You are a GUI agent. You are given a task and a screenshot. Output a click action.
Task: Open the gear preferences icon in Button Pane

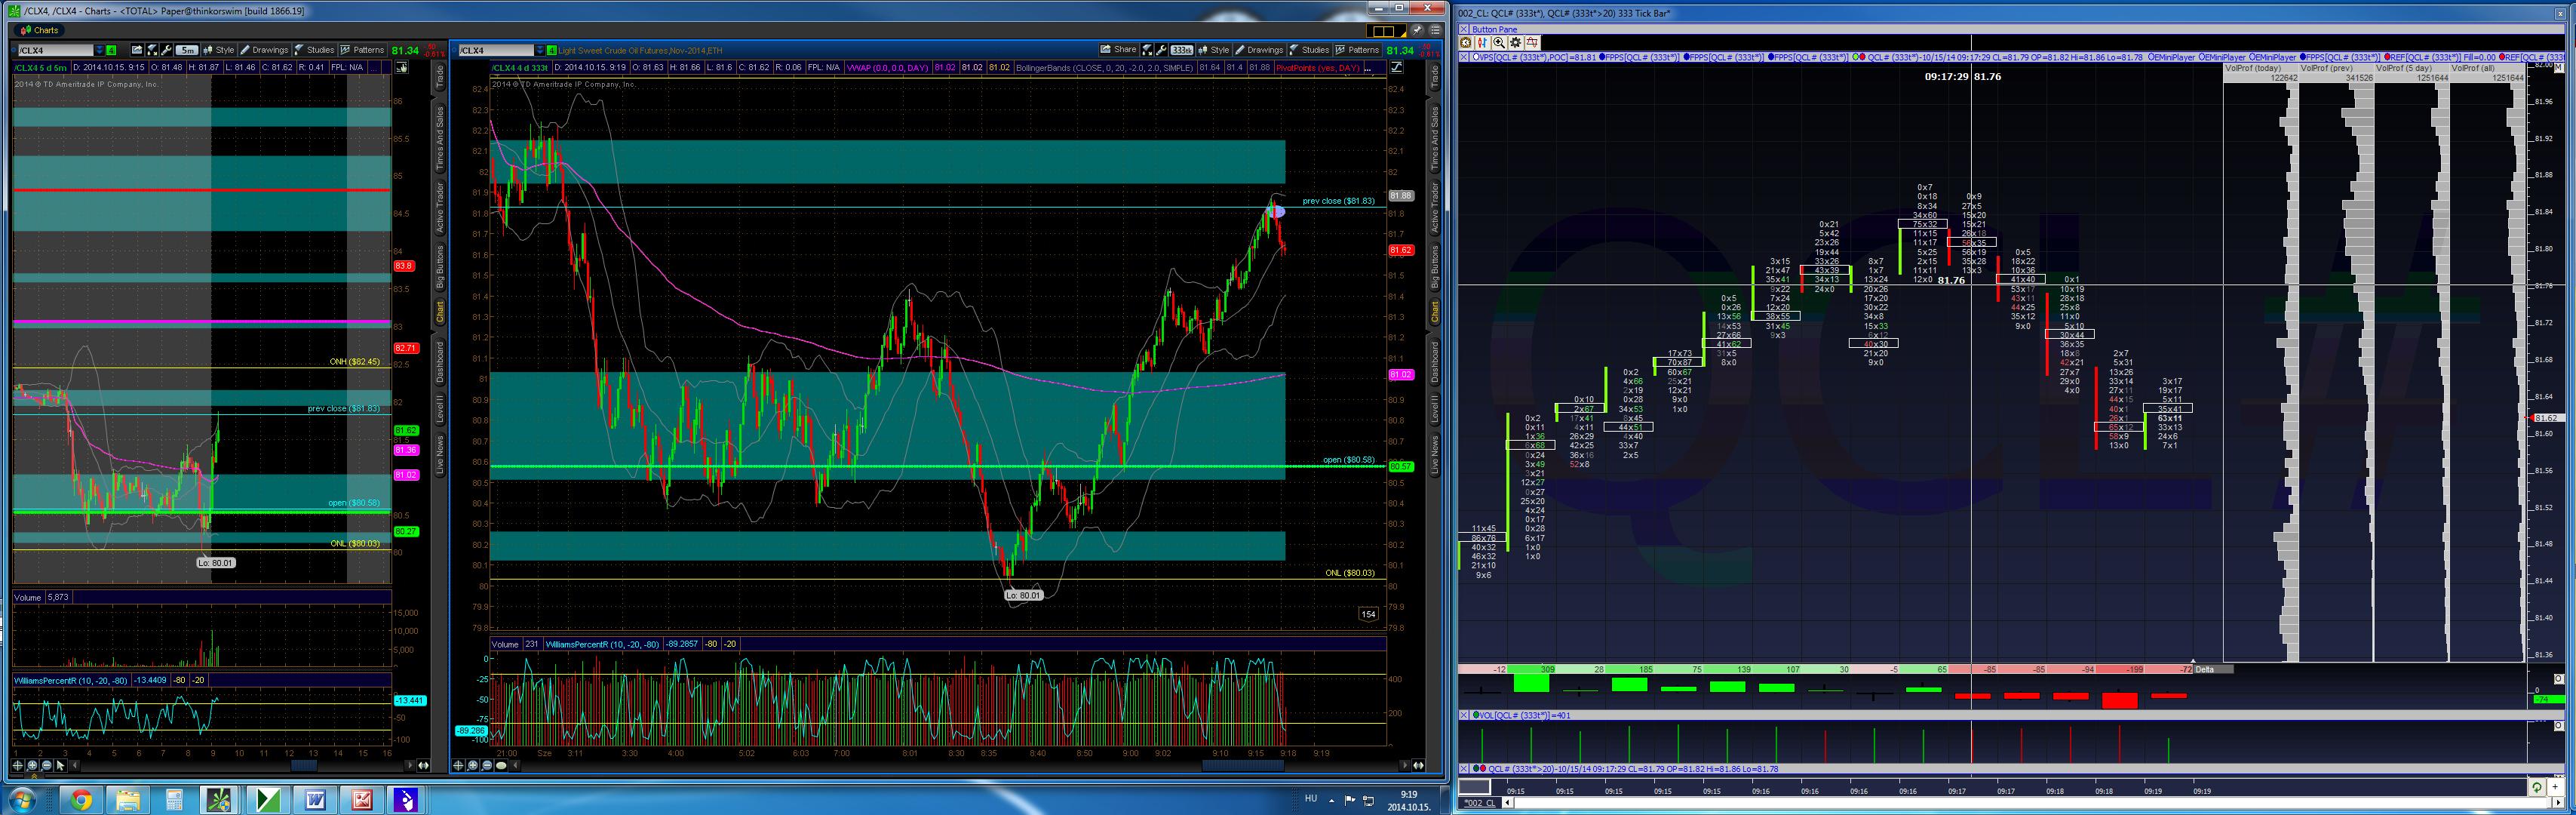tap(1516, 42)
